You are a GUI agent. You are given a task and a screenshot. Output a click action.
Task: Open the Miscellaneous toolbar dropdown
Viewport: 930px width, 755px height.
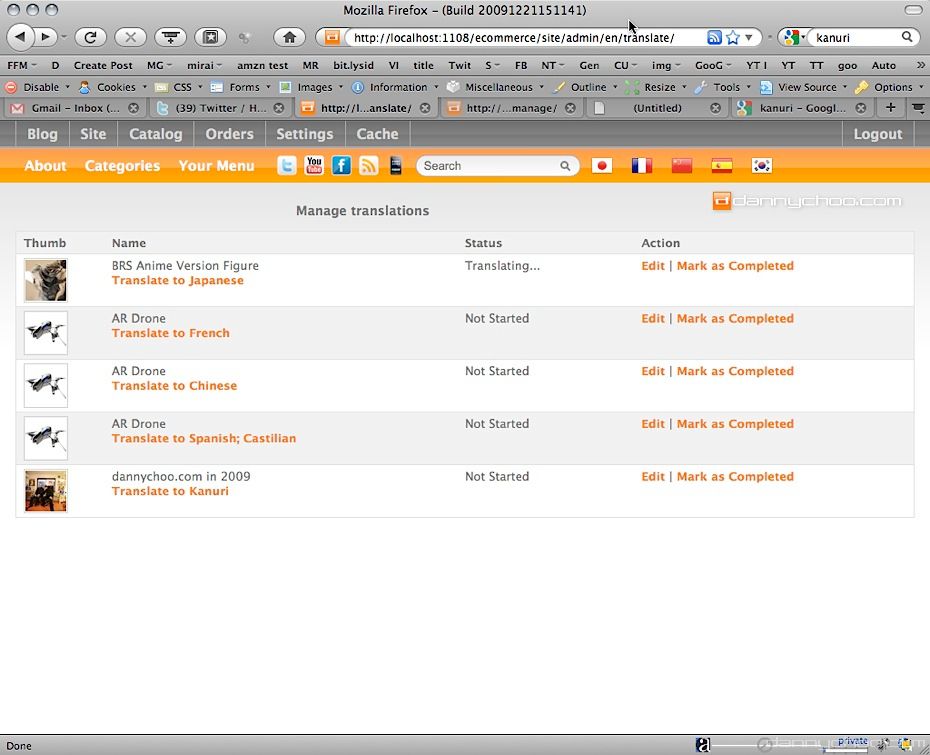498,87
